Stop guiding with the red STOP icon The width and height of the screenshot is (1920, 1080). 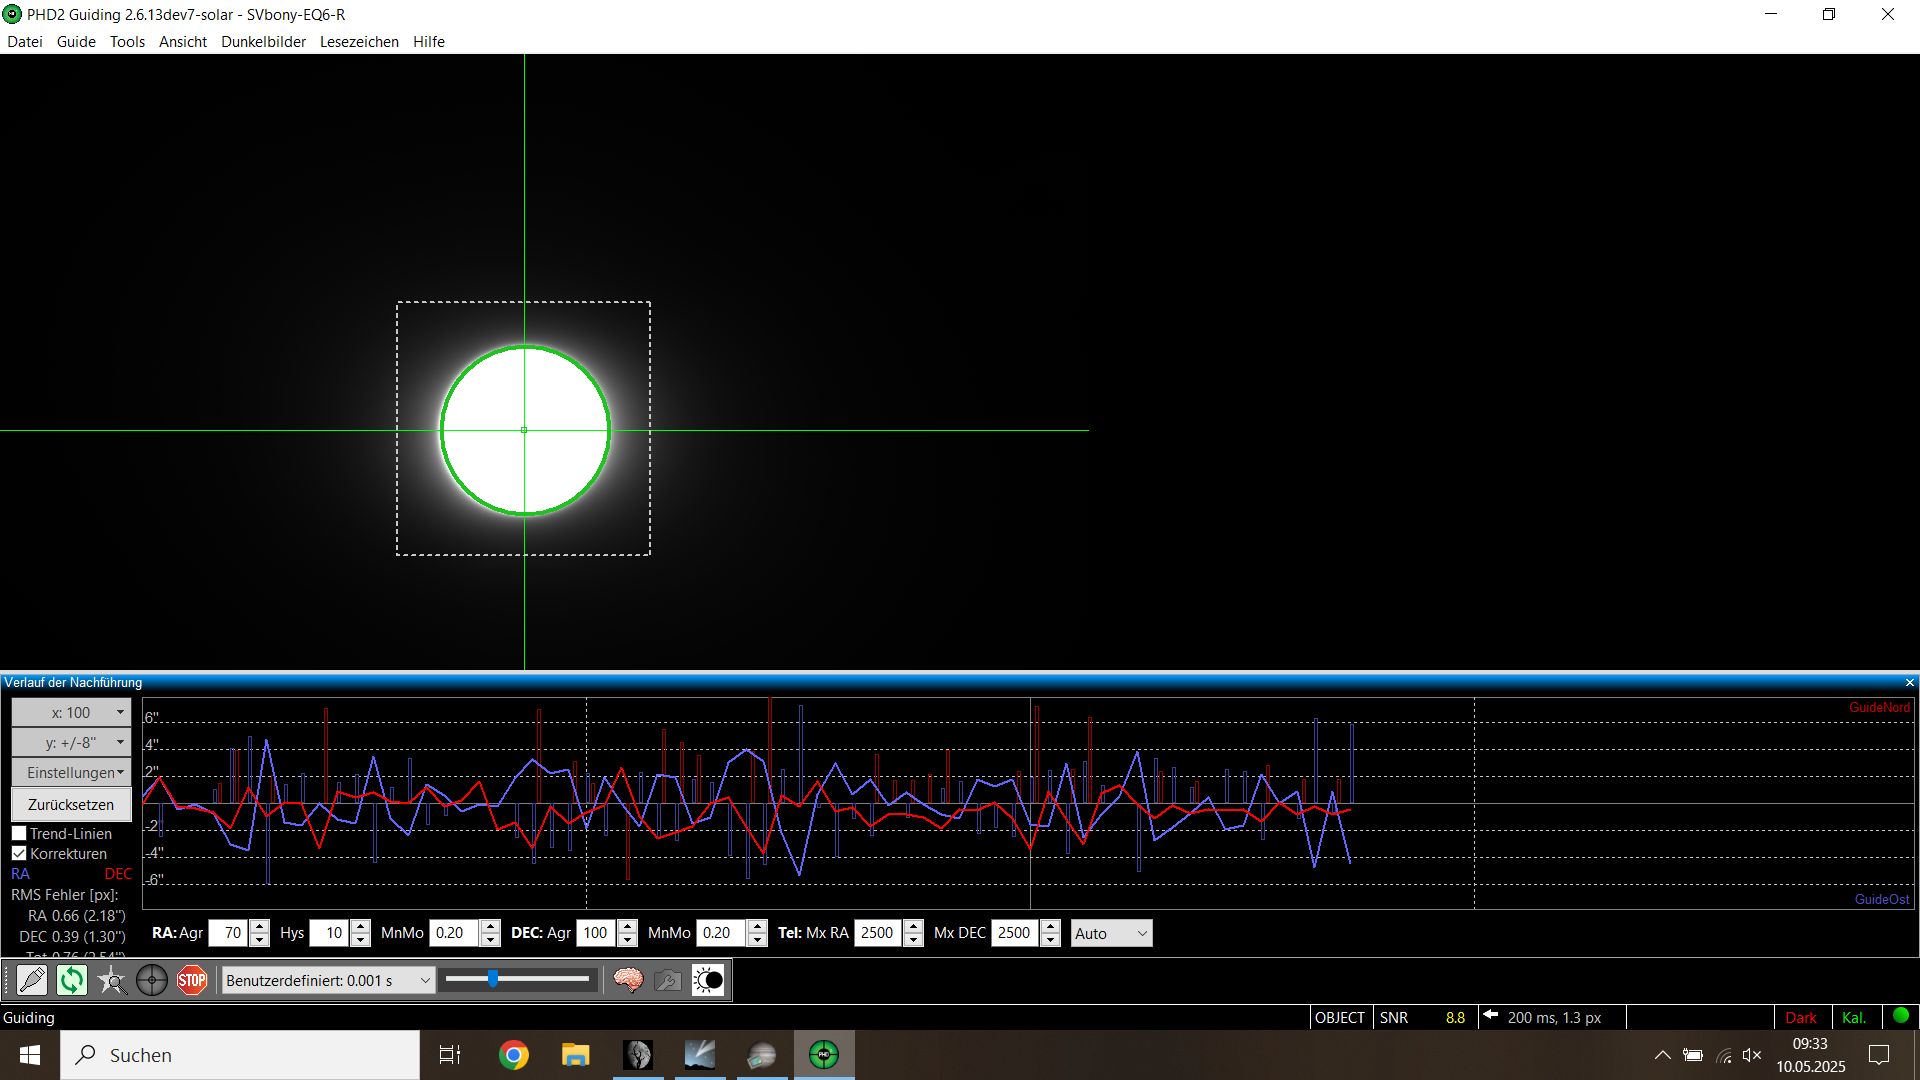(x=192, y=980)
